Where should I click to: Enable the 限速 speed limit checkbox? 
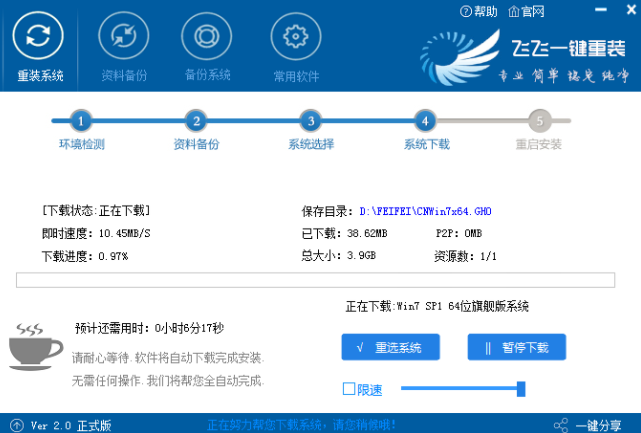click(x=349, y=388)
